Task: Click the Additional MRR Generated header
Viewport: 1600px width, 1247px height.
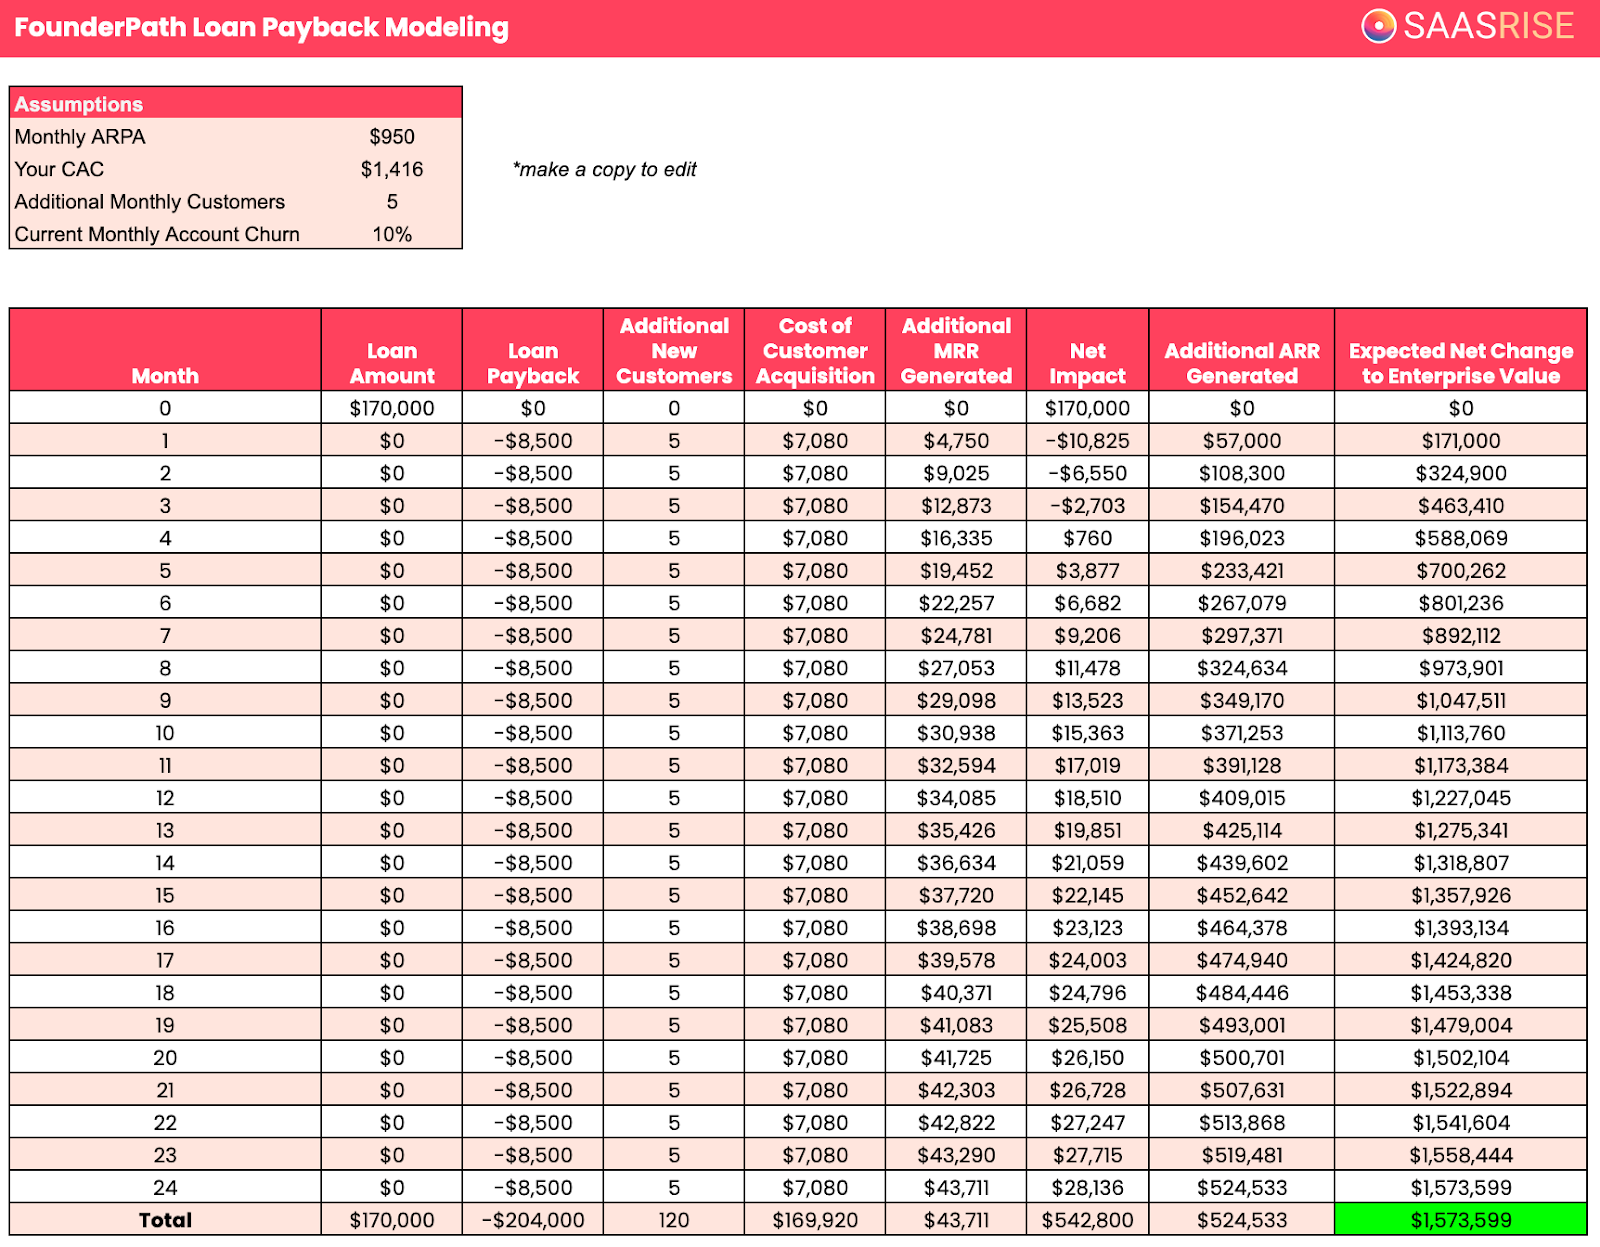Action: pyautogui.click(x=956, y=350)
